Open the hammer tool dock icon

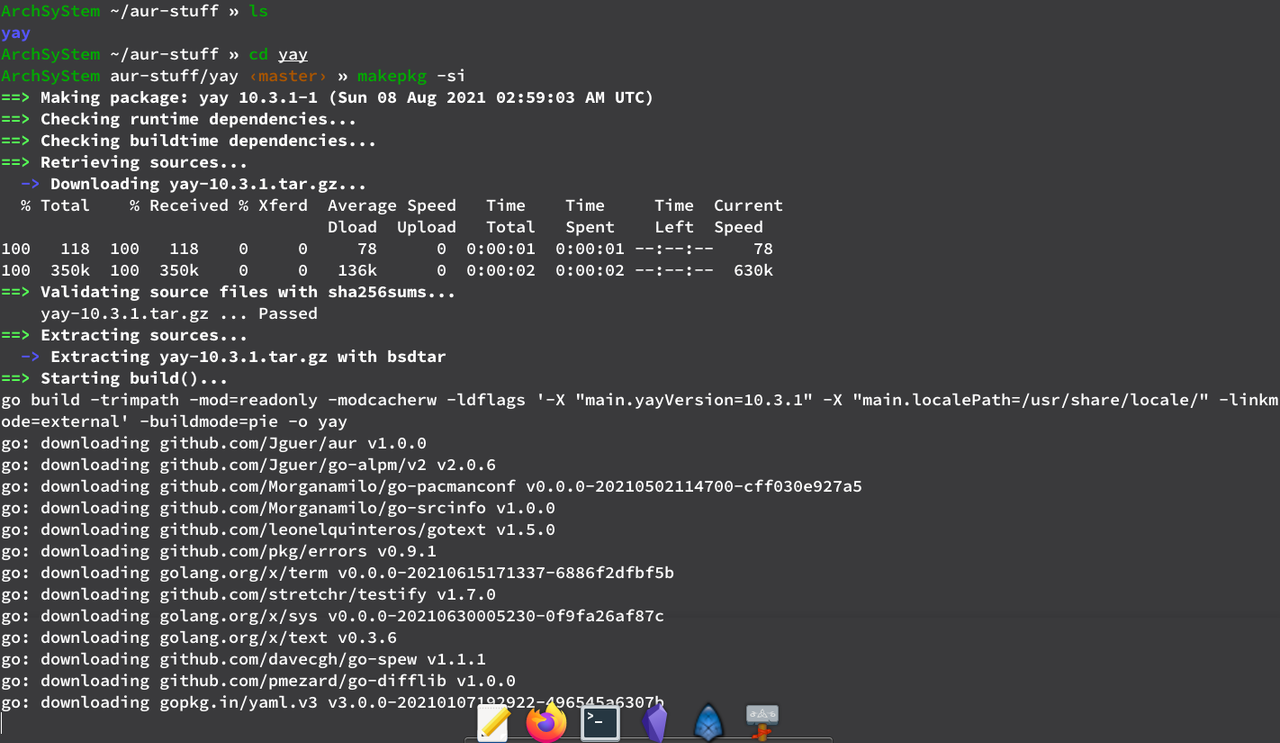tap(762, 722)
